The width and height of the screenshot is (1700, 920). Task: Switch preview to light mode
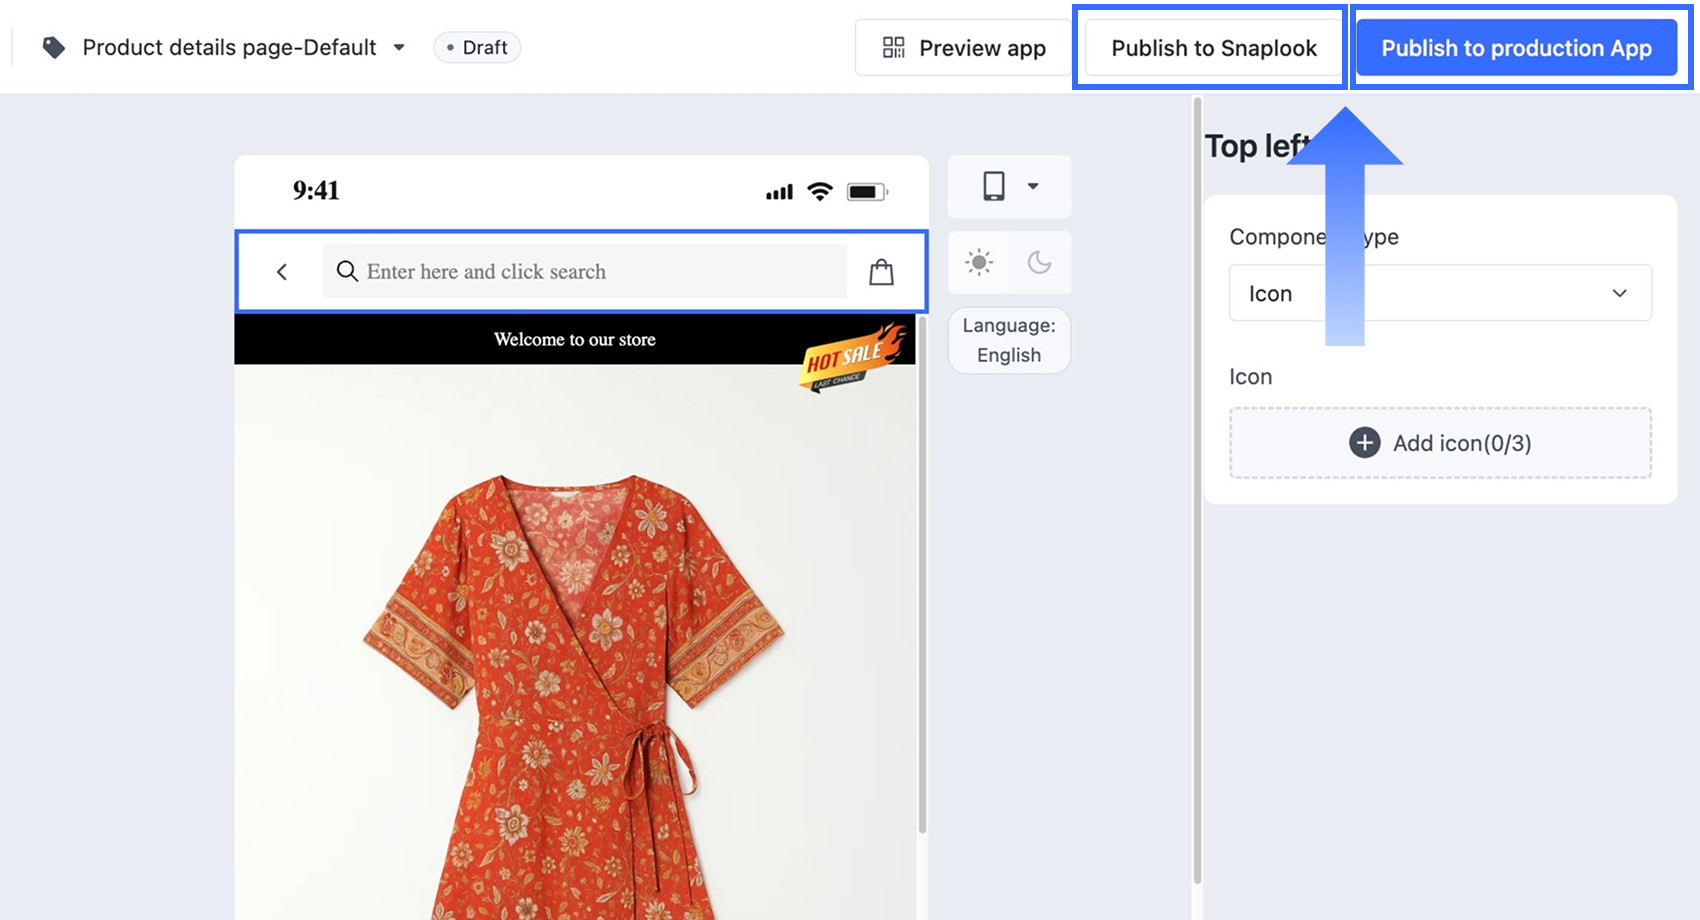click(979, 262)
